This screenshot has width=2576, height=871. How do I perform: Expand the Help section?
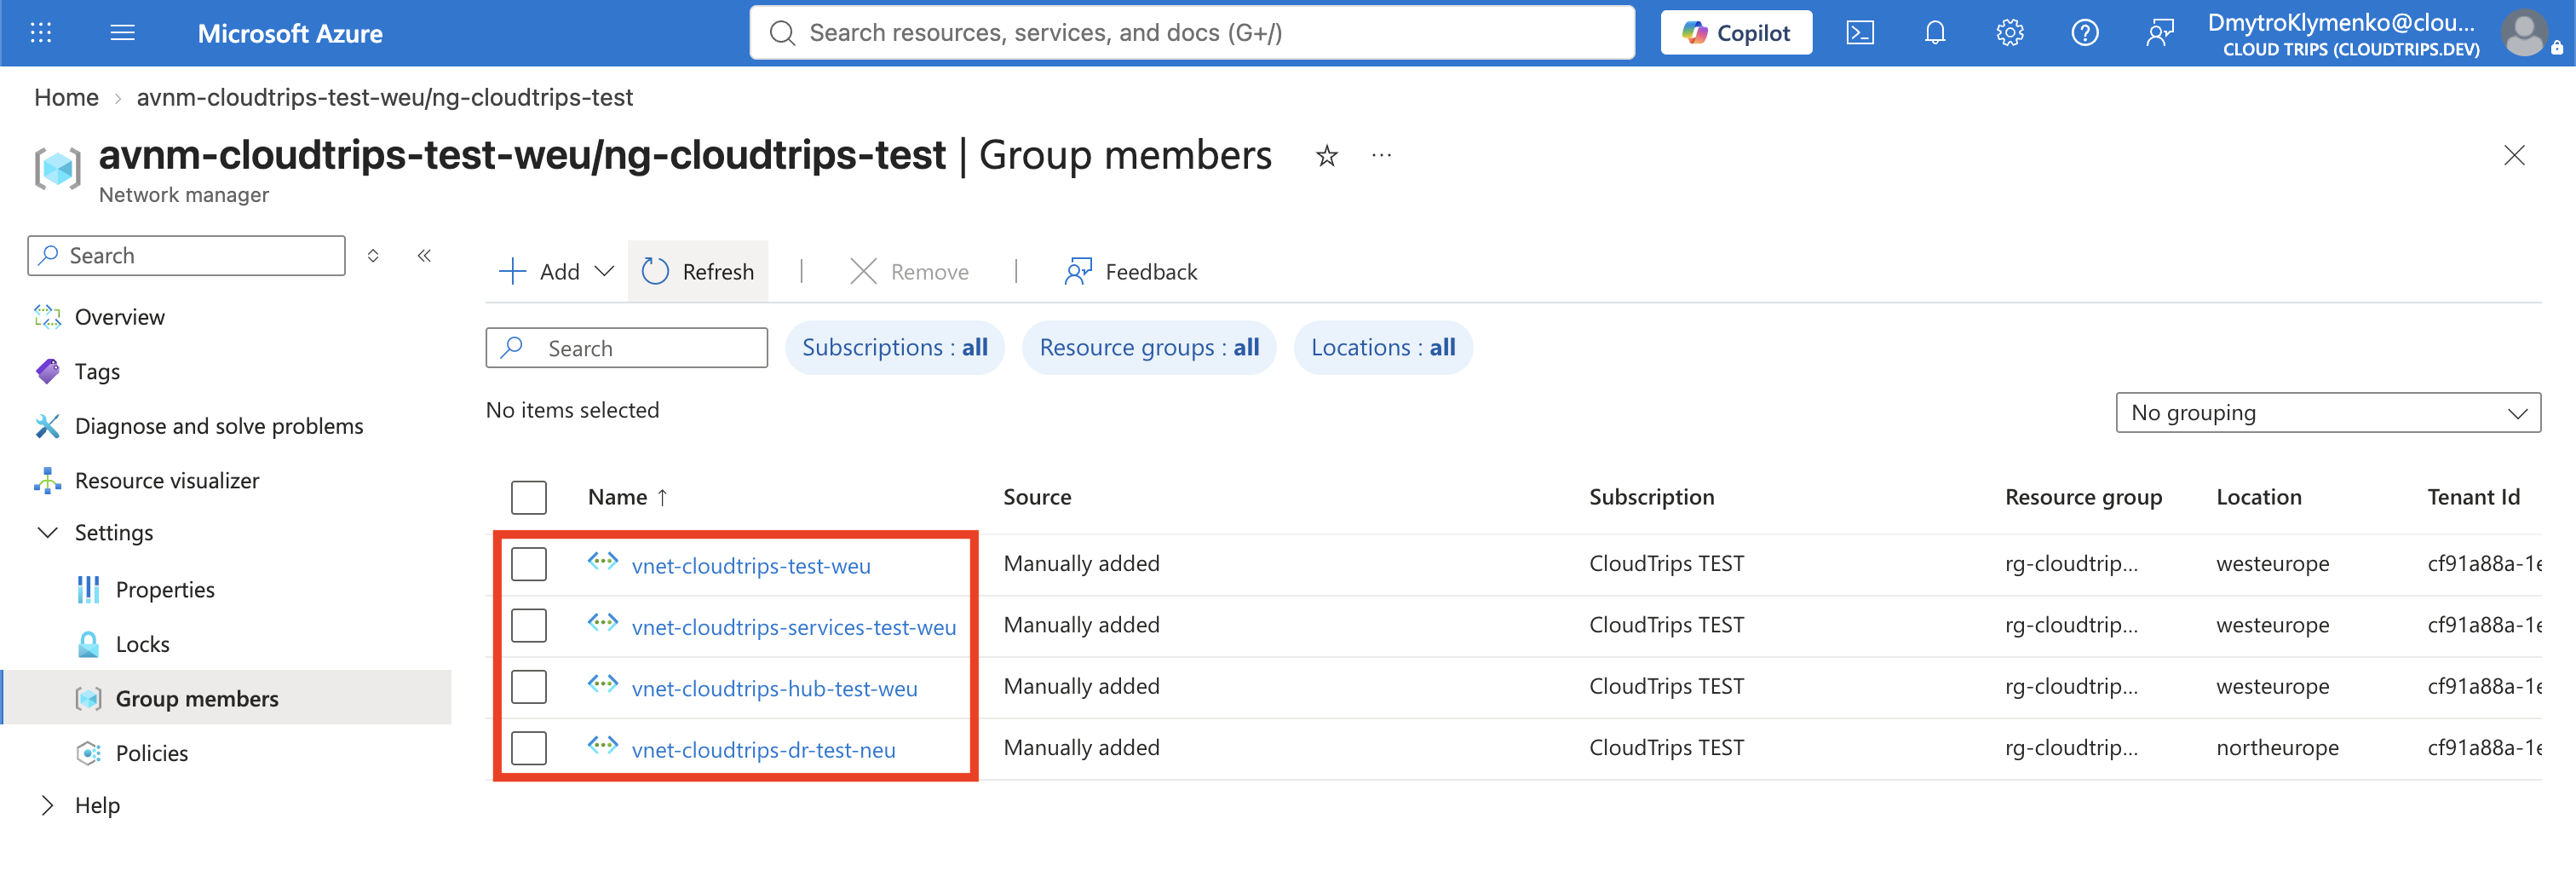click(47, 805)
